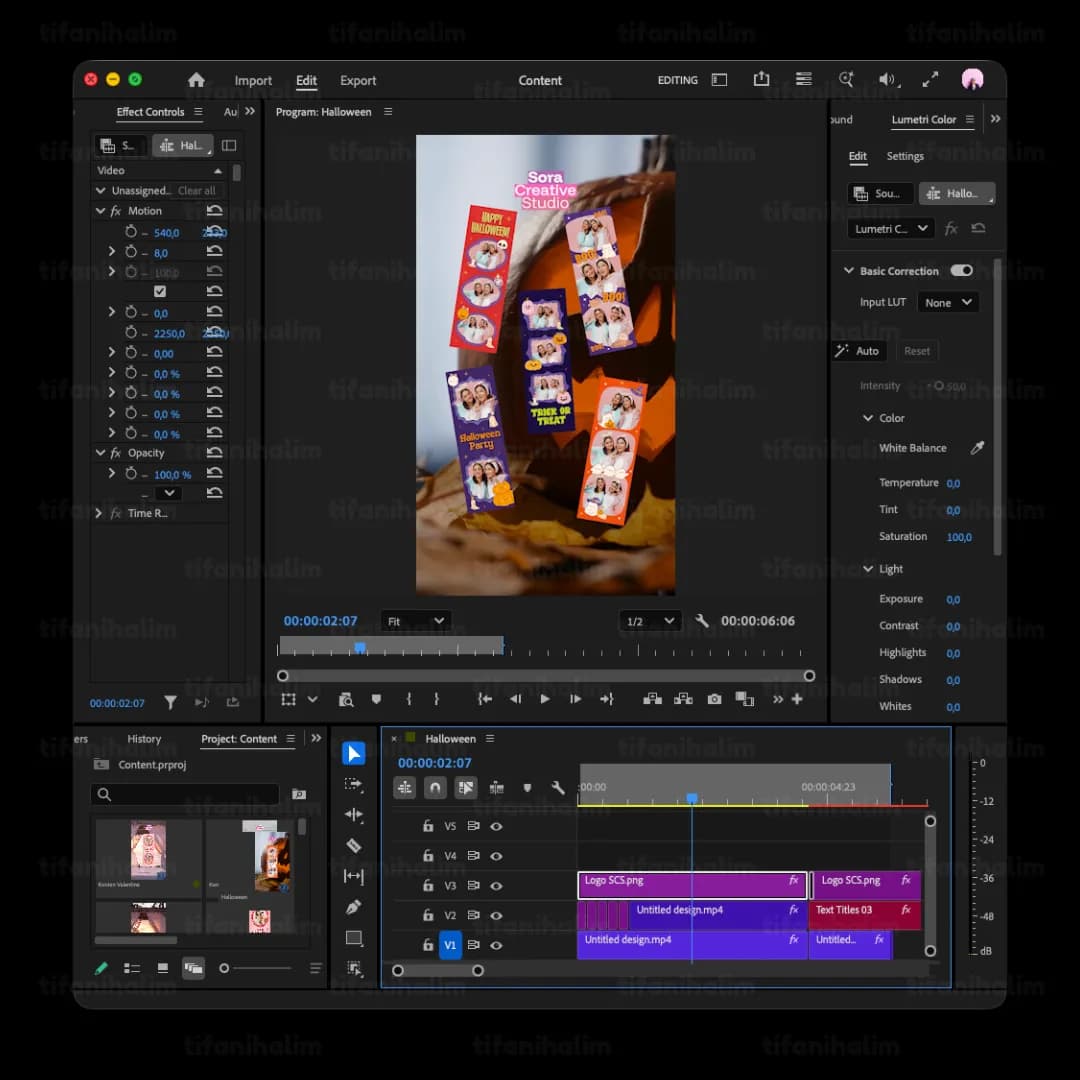Play the program monitor video

[x=545, y=699]
